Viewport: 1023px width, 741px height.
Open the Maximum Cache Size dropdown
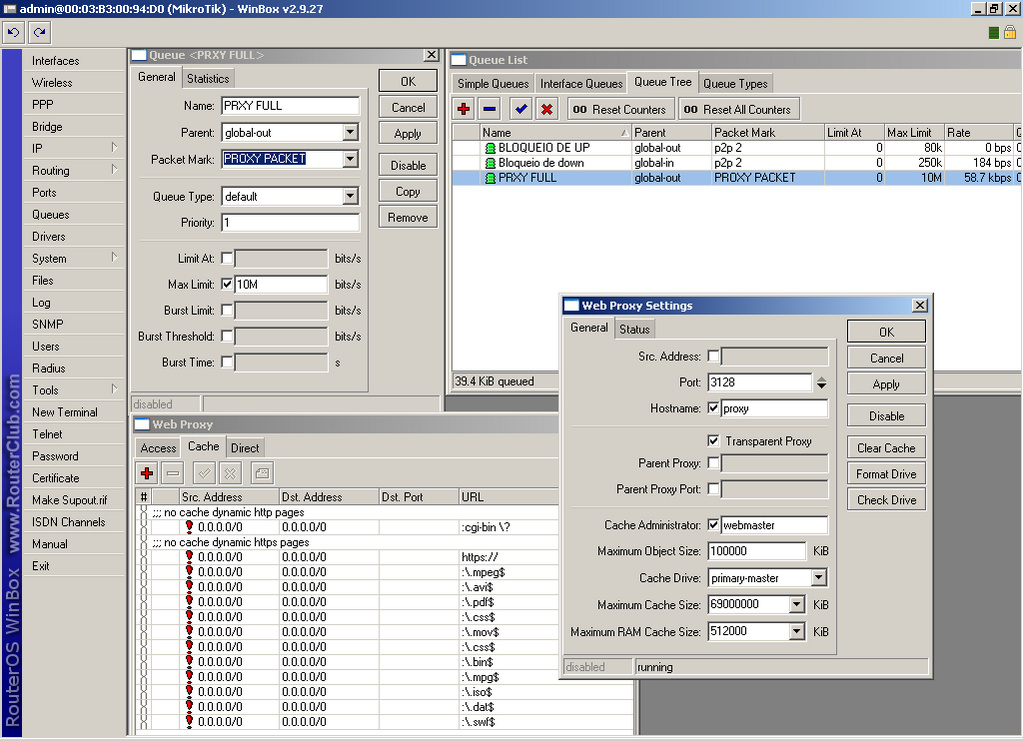[797, 605]
